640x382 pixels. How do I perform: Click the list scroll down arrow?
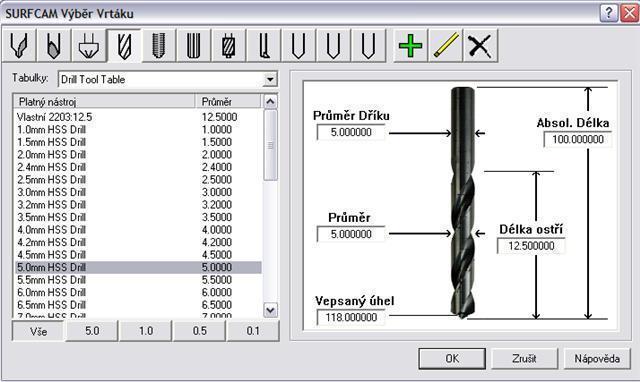[x=270, y=311]
